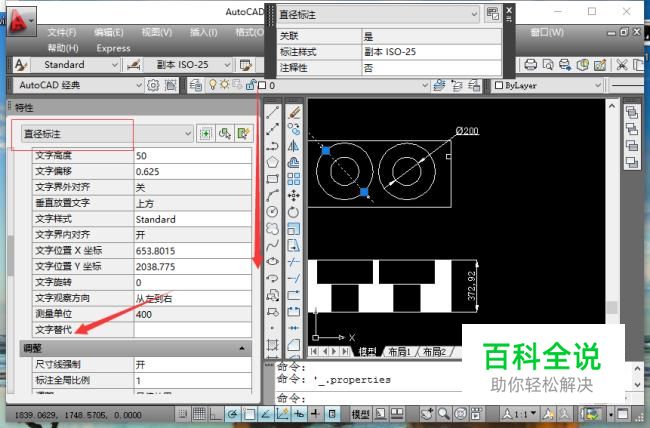Click the 文字替代 value field
Image resolution: width=650 pixels, height=428 pixels.
click(x=193, y=330)
